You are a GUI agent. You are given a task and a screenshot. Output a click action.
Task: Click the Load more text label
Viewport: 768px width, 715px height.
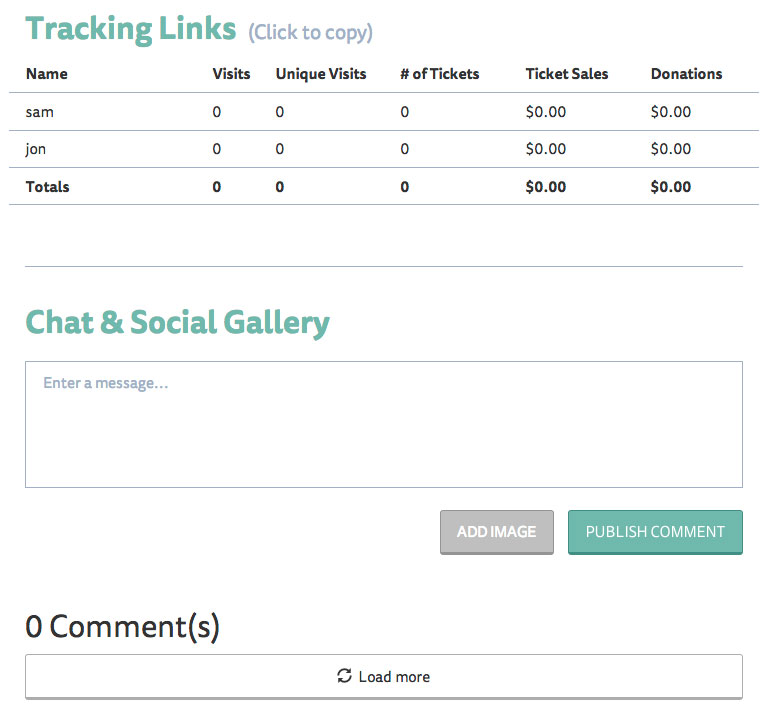[394, 677]
